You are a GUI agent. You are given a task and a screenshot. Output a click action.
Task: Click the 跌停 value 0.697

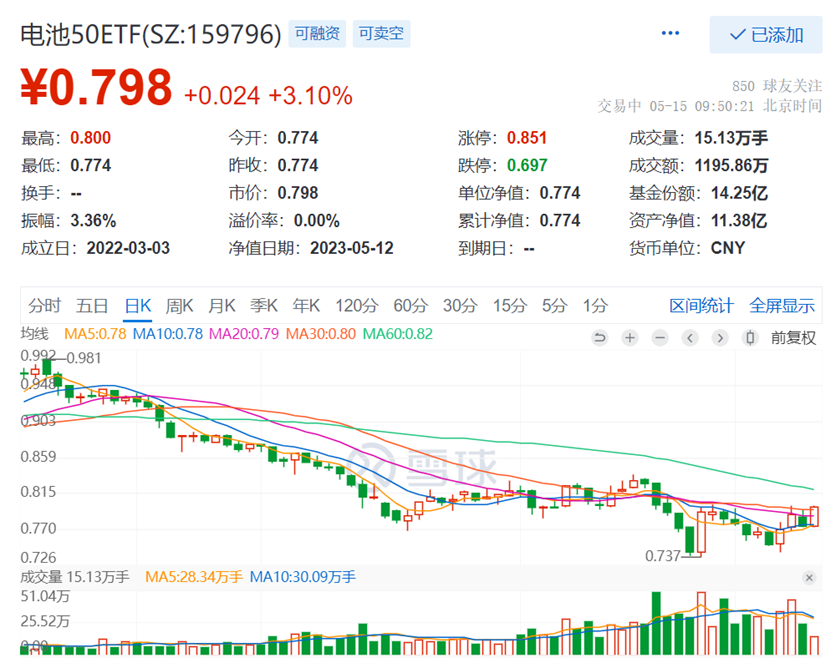527,165
